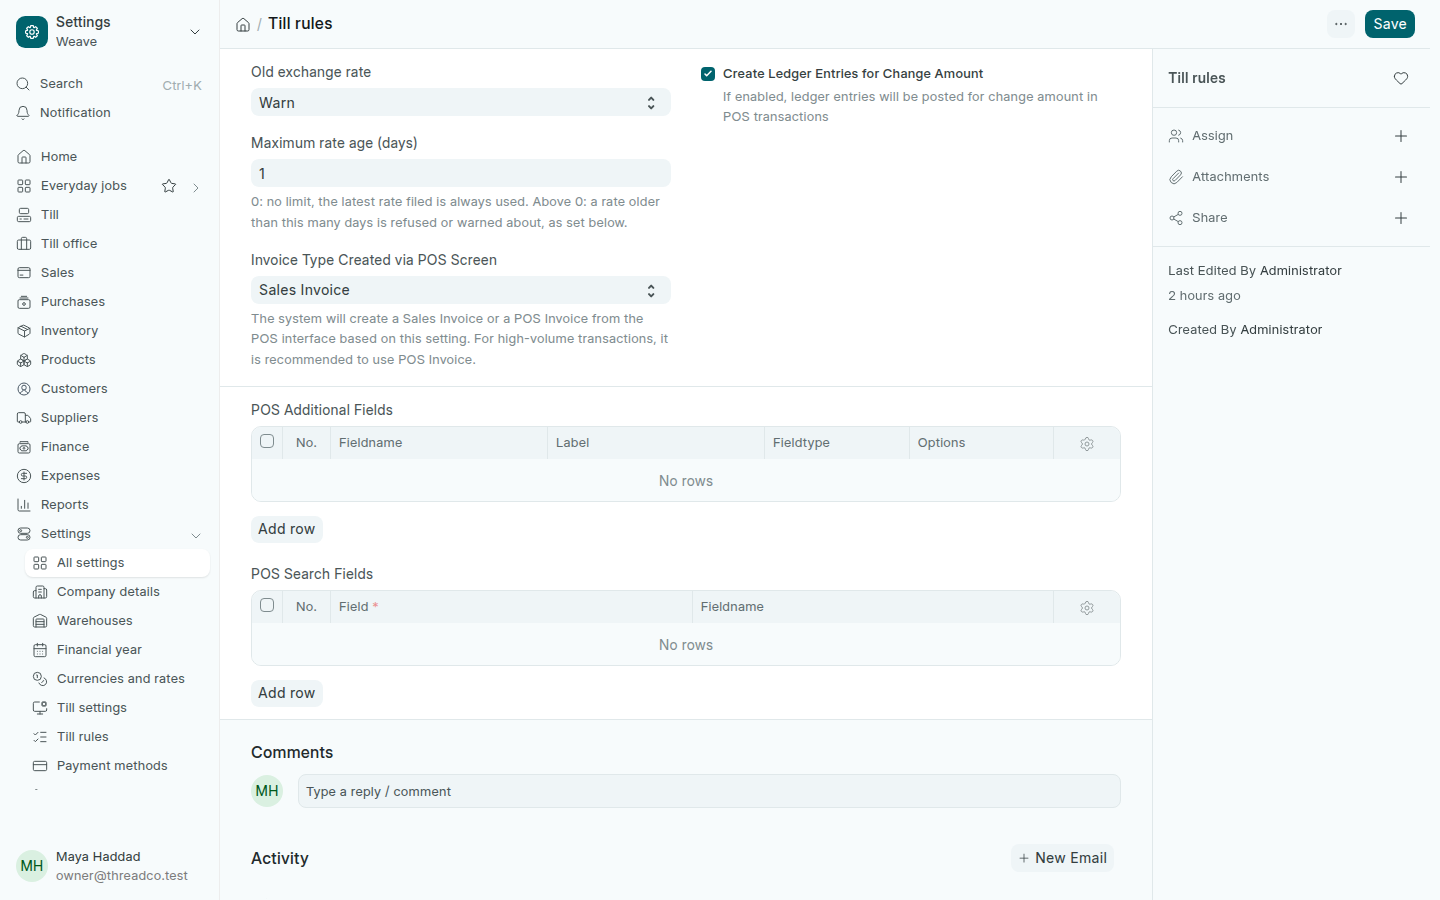This screenshot has width=1440, height=900.
Task: Click the Products icon in sidebar
Action: (24, 360)
